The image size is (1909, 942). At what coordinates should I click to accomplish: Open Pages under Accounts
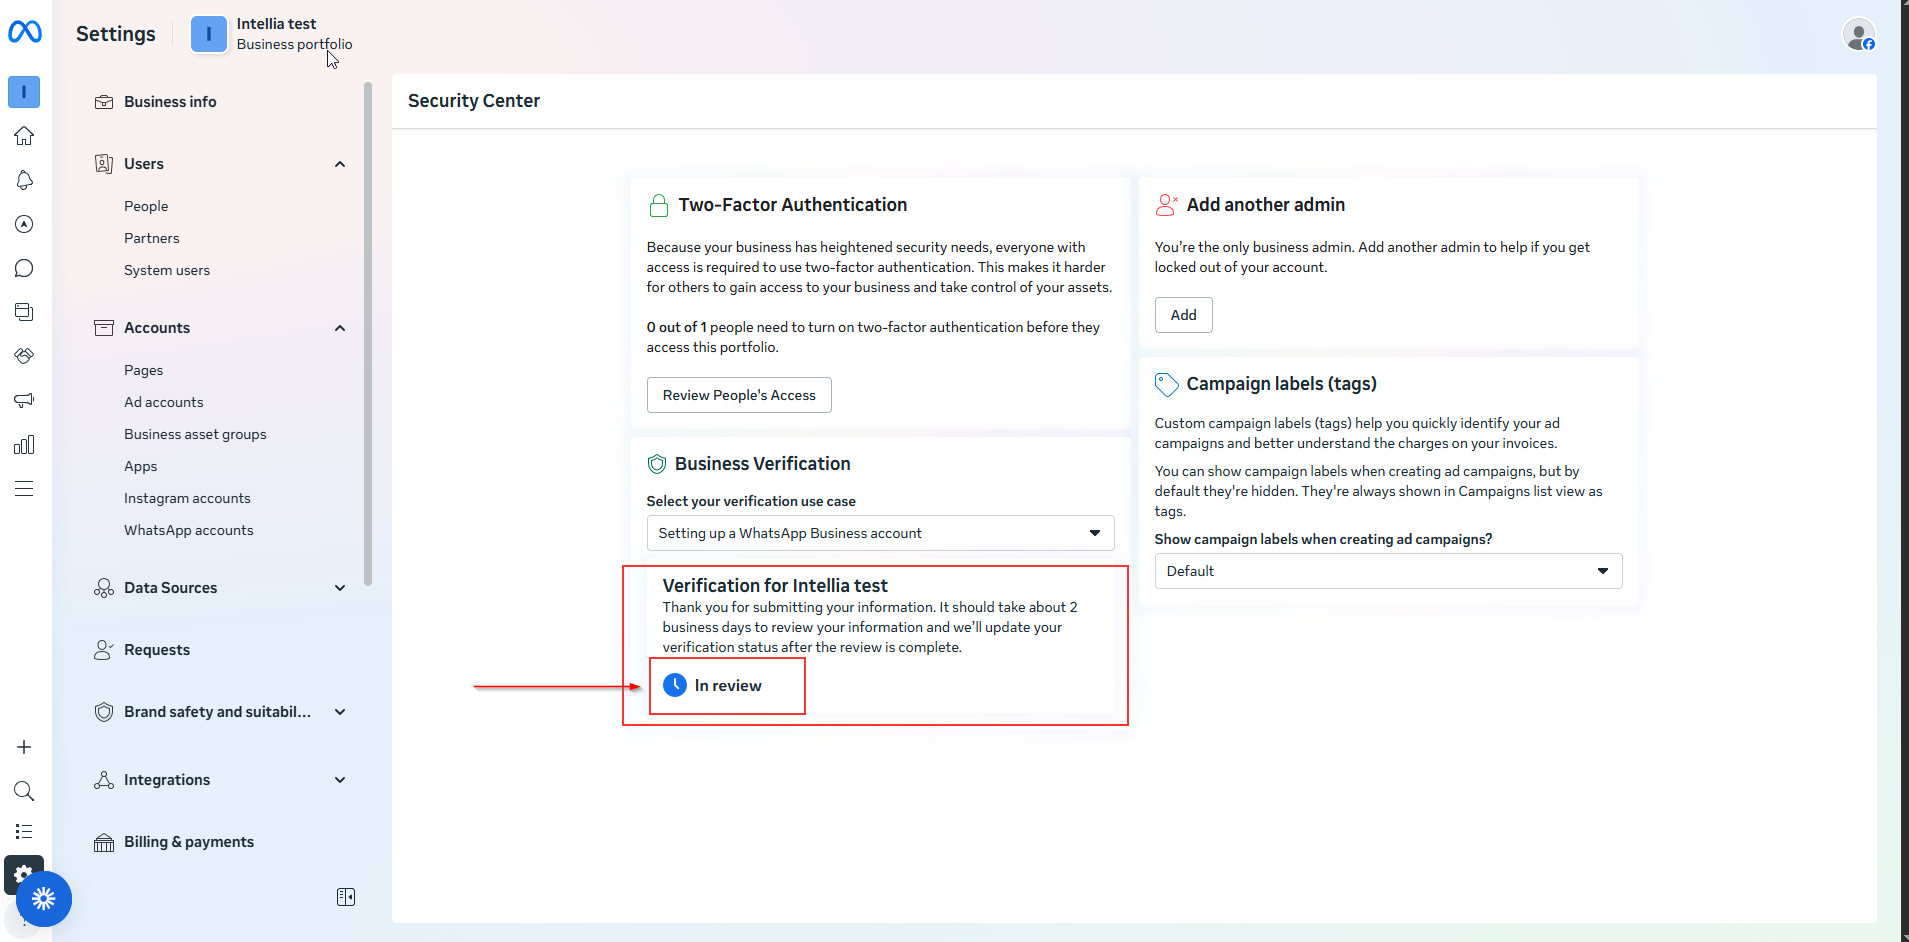[144, 370]
